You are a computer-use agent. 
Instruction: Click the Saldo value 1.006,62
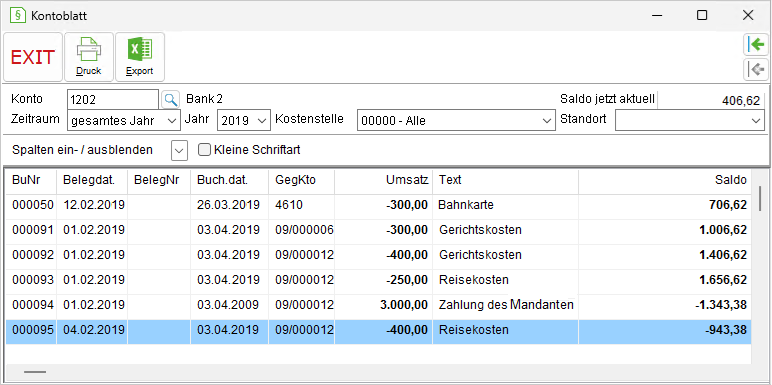(x=722, y=230)
